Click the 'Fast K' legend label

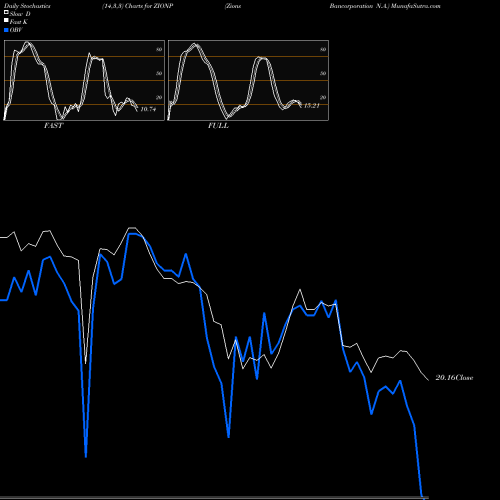coord(19,22)
